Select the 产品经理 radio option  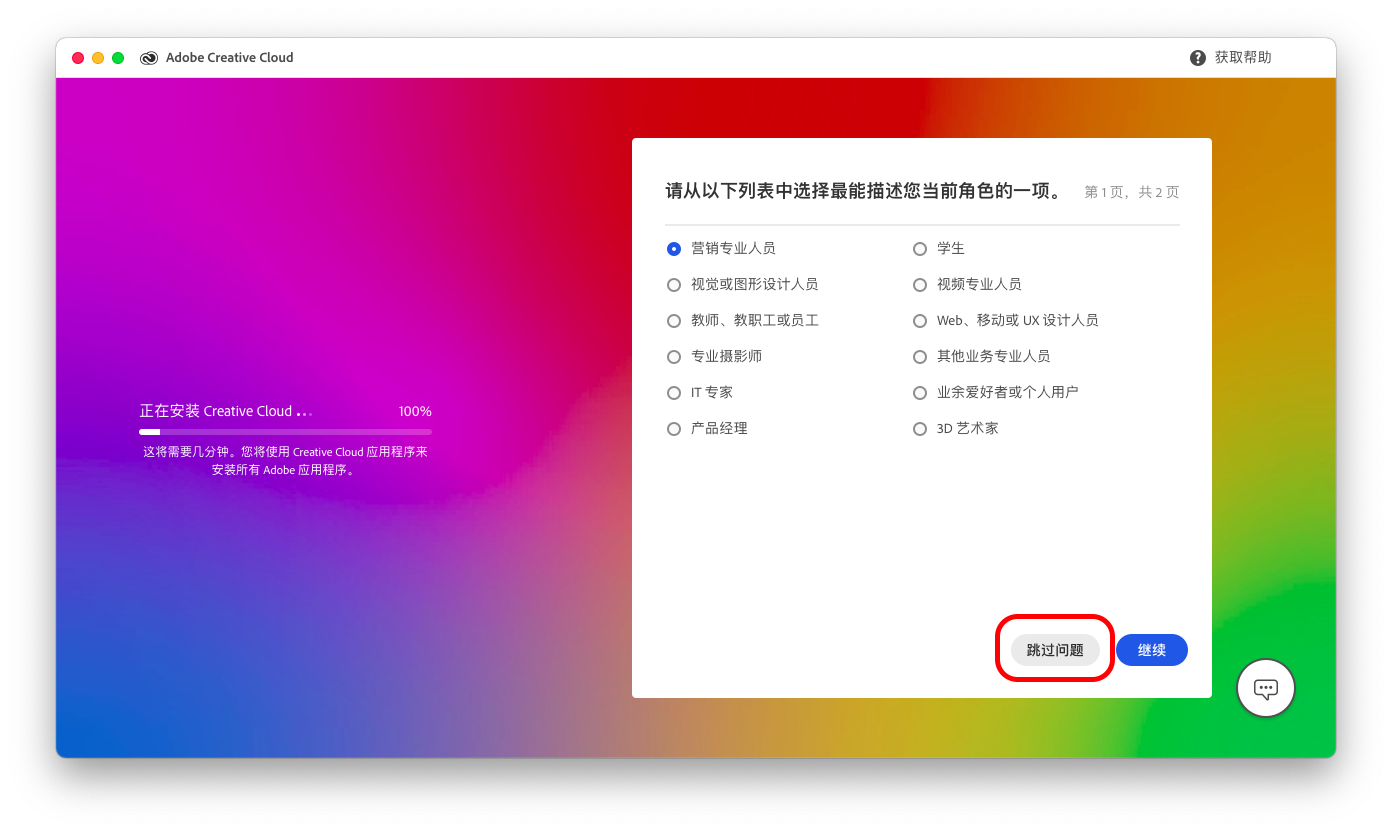pos(674,429)
